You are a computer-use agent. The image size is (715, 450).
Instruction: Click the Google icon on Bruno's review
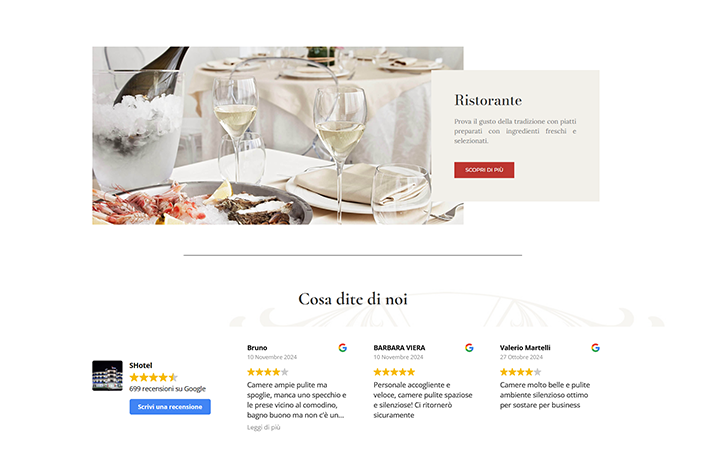[342, 348]
